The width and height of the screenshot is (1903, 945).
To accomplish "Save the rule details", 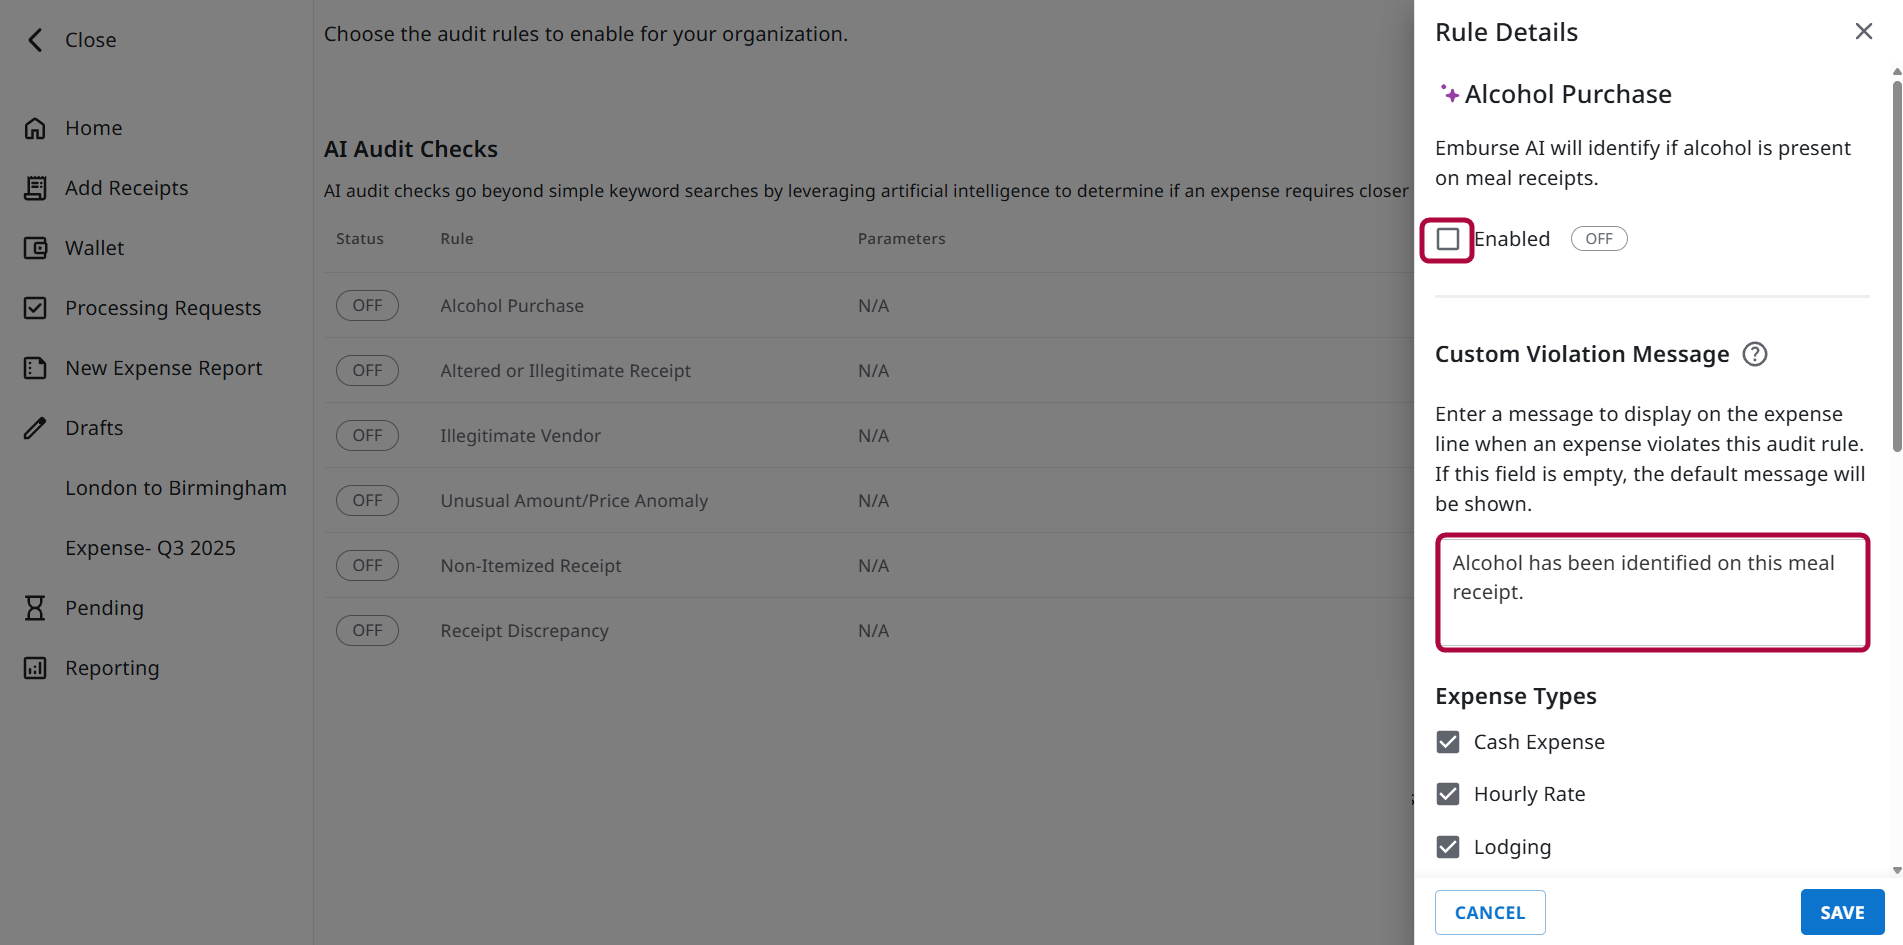I will tap(1842, 912).
